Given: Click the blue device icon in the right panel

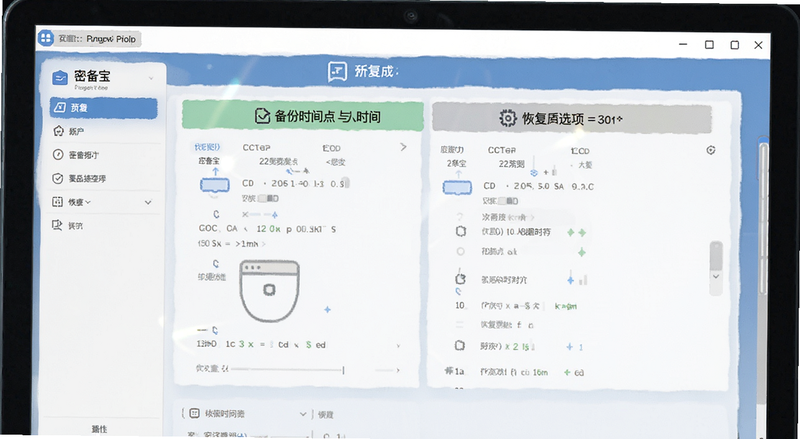Looking at the screenshot, I should tap(457, 187).
